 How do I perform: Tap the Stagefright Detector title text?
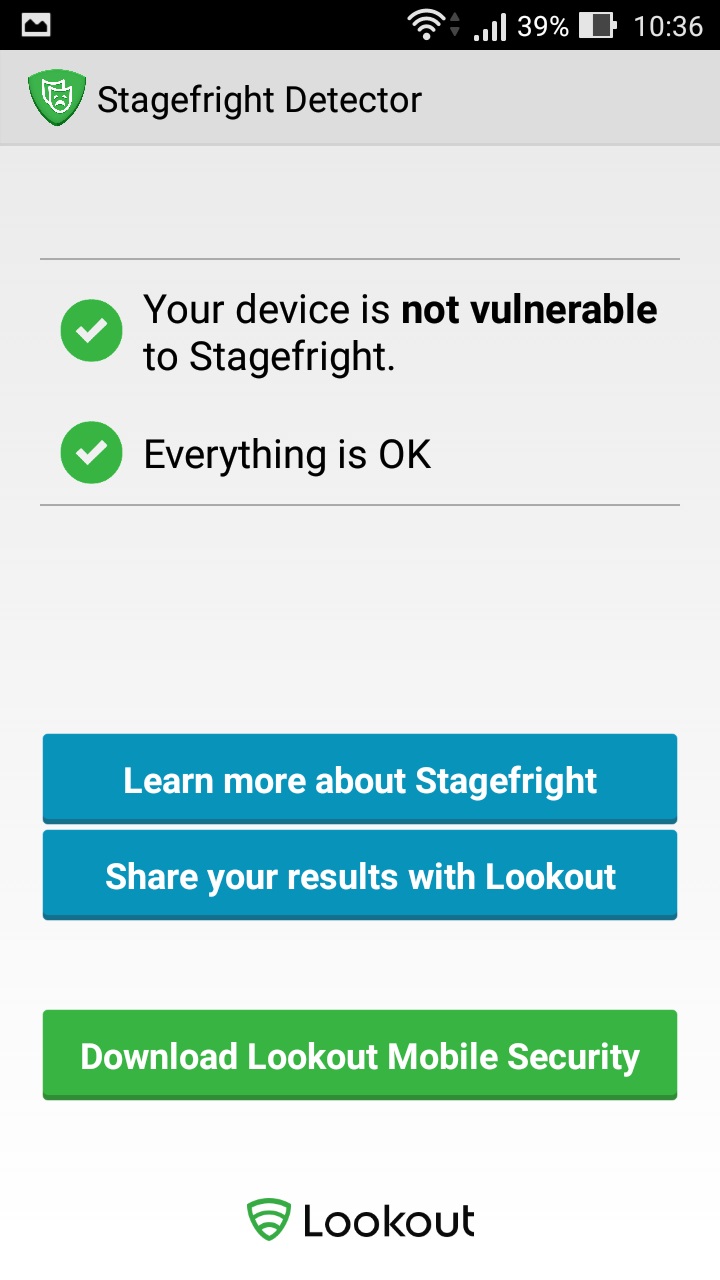(x=259, y=99)
